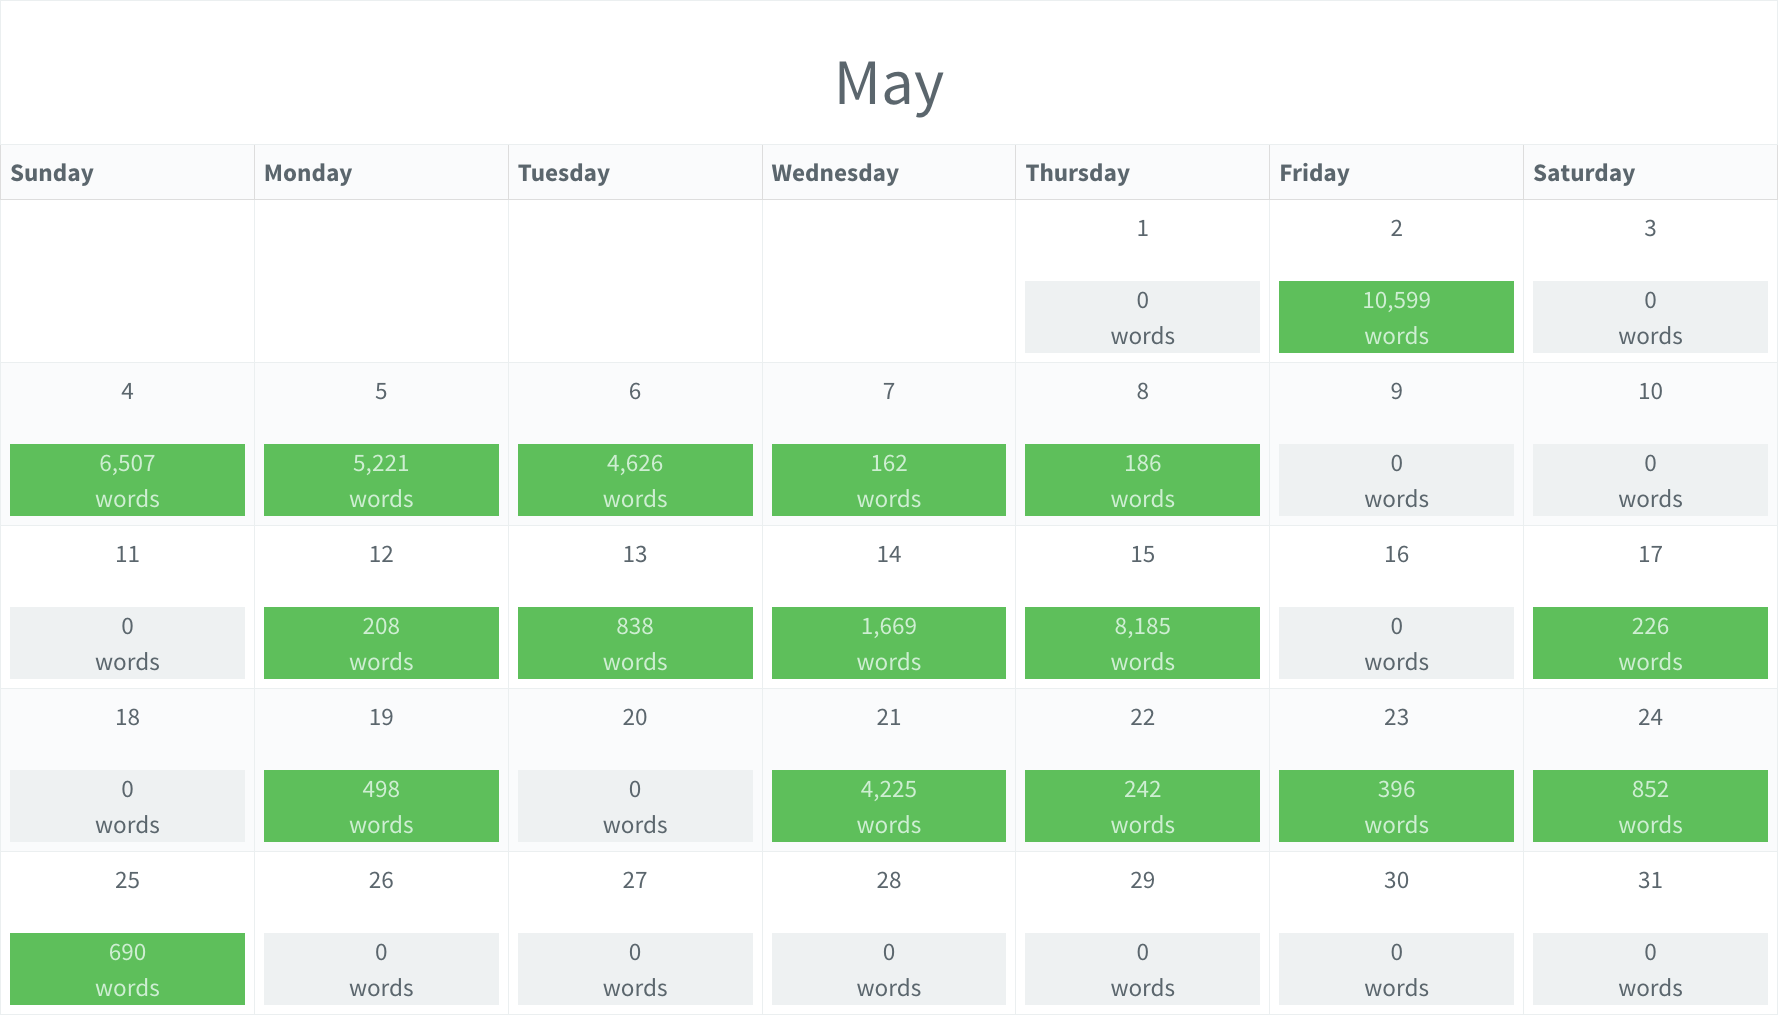Click the 852 words entry on May 24
1782x1018 pixels.
pos(1650,806)
